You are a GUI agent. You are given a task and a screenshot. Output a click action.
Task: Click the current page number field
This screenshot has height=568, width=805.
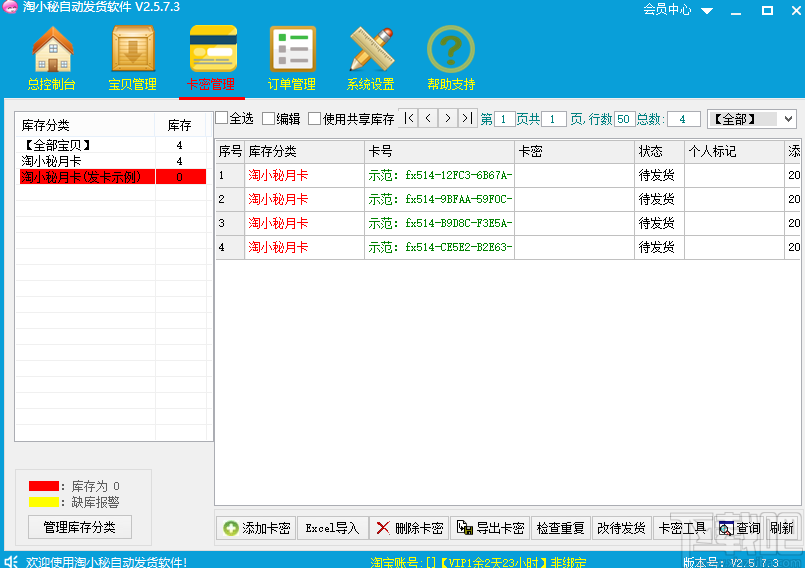504,119
